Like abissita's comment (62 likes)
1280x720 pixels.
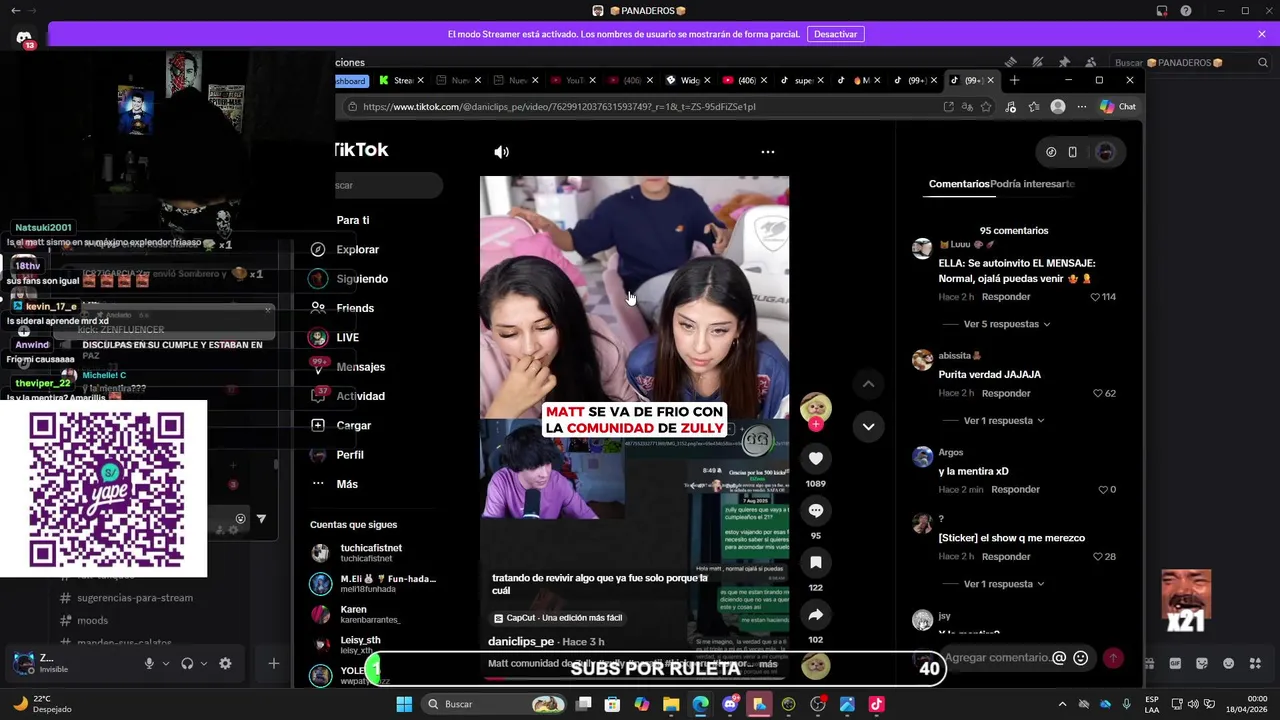click(x=1095, y=394)
